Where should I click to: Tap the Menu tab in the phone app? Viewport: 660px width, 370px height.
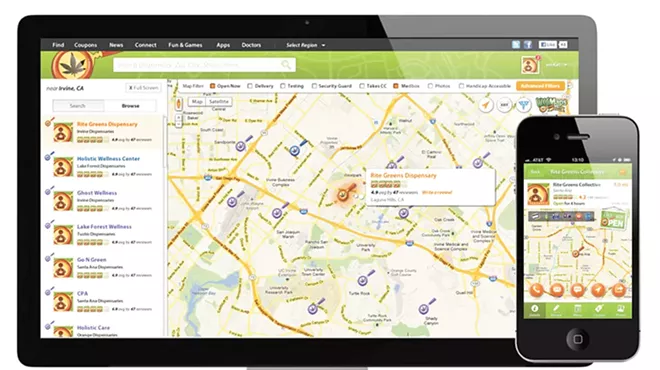coord(578,310)
